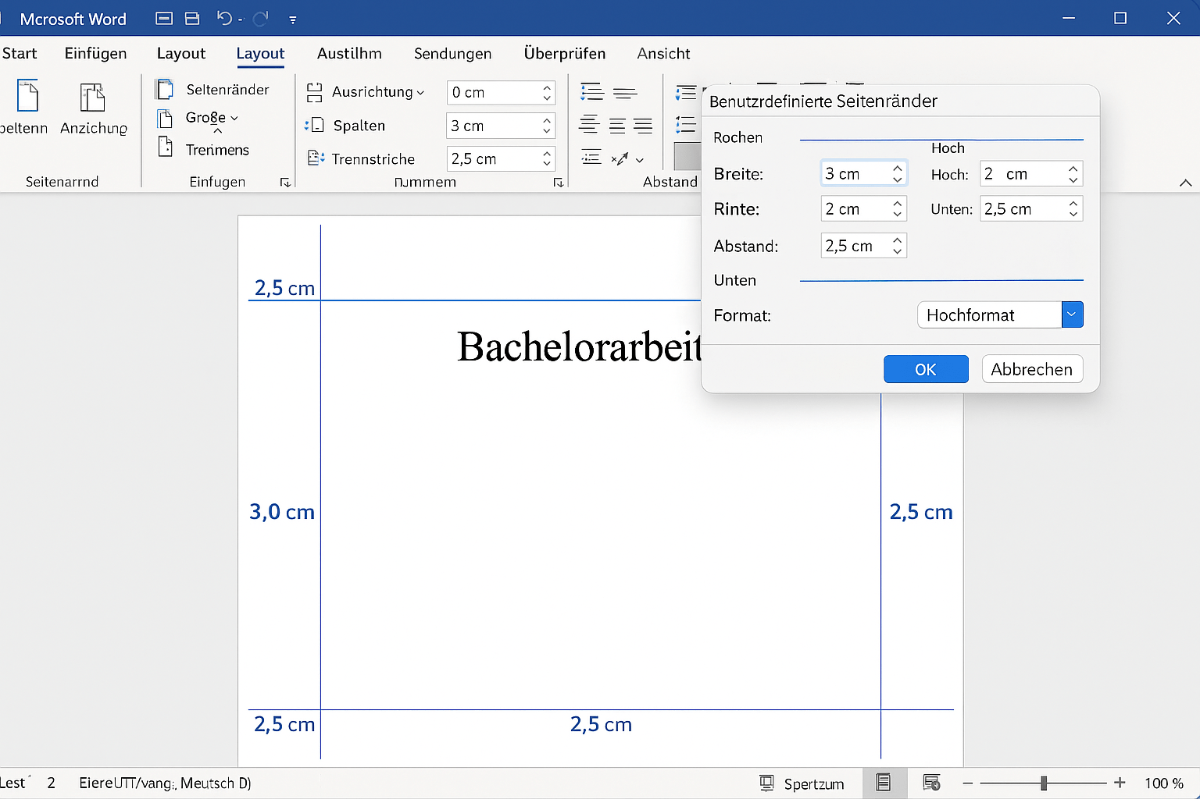Open the Einfügen tab
Image resolution: width=1200 pixels, height=799 pixels.
click(96, 54)
